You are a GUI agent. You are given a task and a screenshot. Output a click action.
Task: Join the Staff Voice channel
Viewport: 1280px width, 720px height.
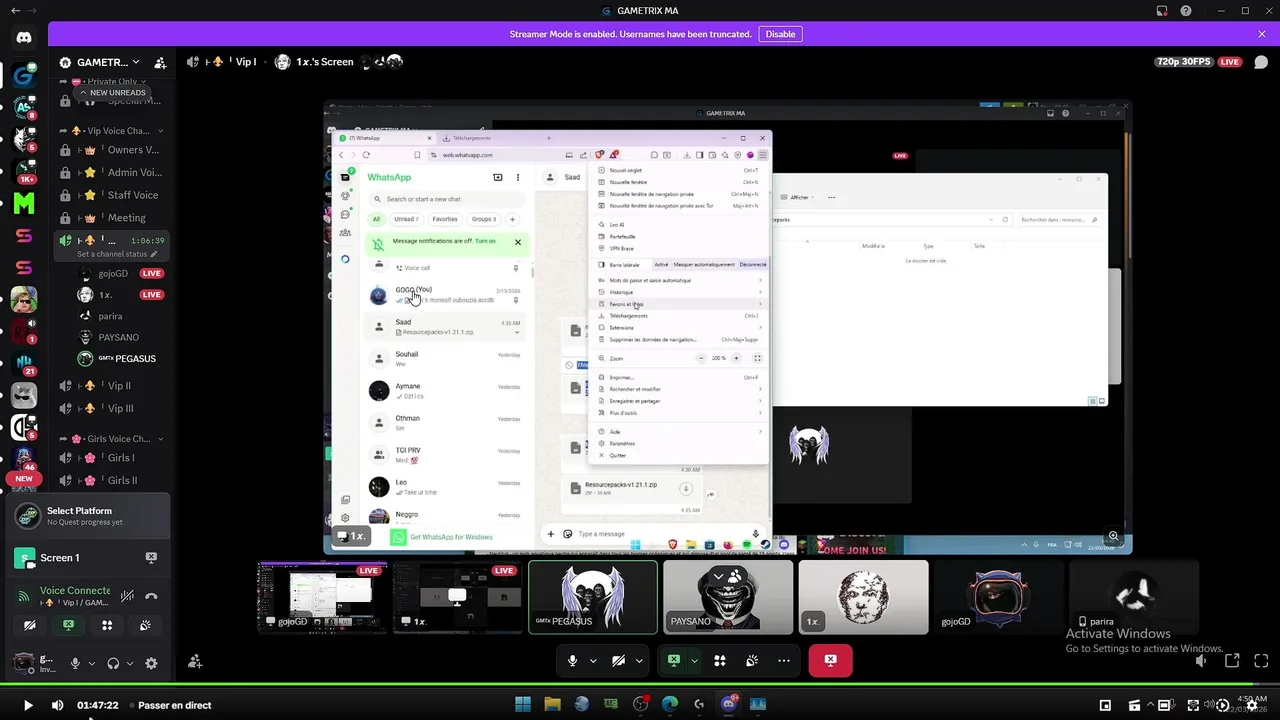pos(112,195)
